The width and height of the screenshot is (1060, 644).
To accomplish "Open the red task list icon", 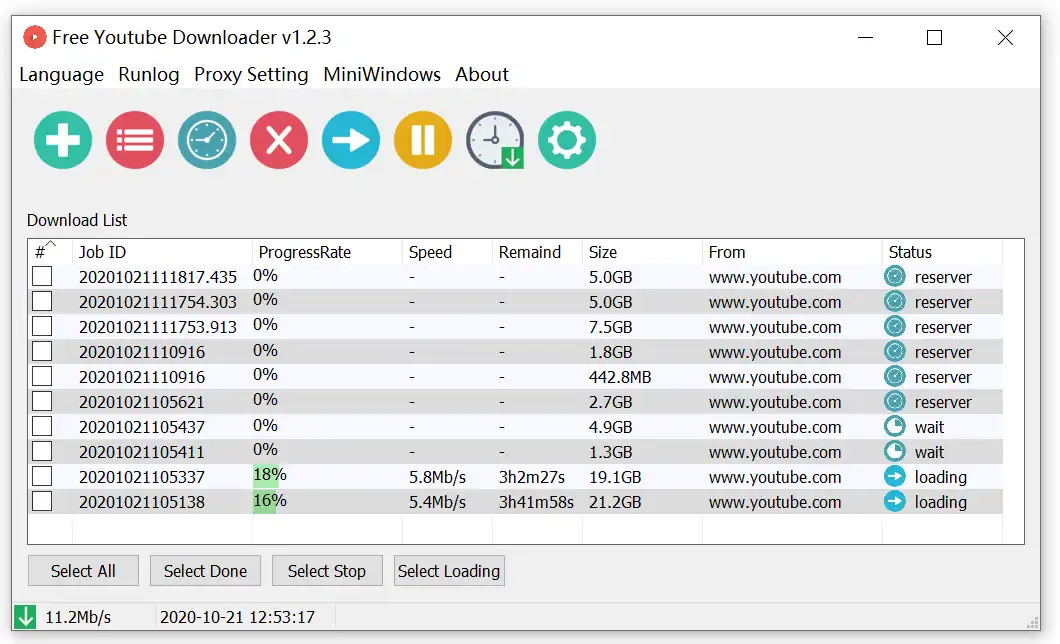I will [135, 140].
